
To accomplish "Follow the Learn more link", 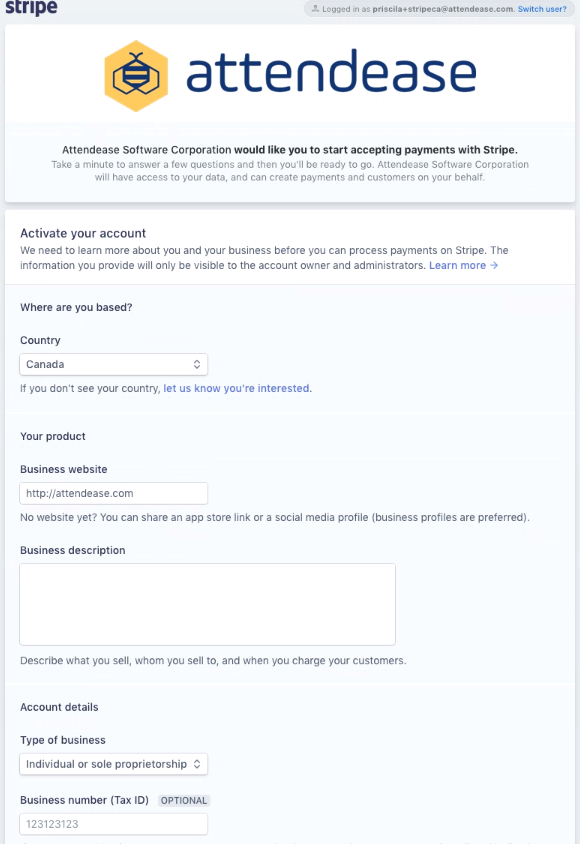I will 460,265.
